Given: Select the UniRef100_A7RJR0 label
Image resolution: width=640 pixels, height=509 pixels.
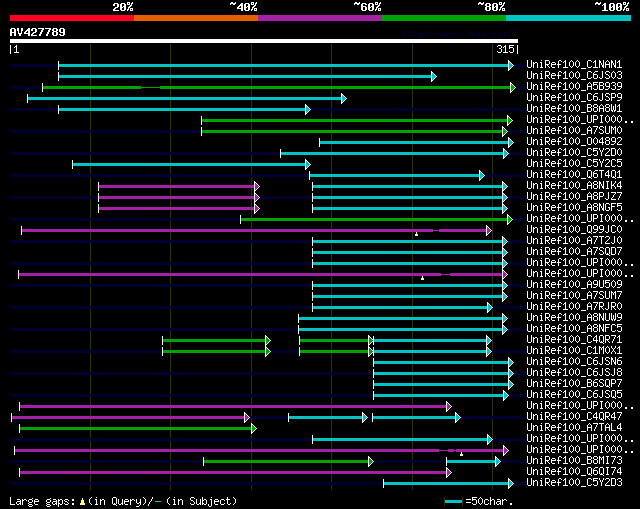Looking at the screenshot, I should [574, 307].
